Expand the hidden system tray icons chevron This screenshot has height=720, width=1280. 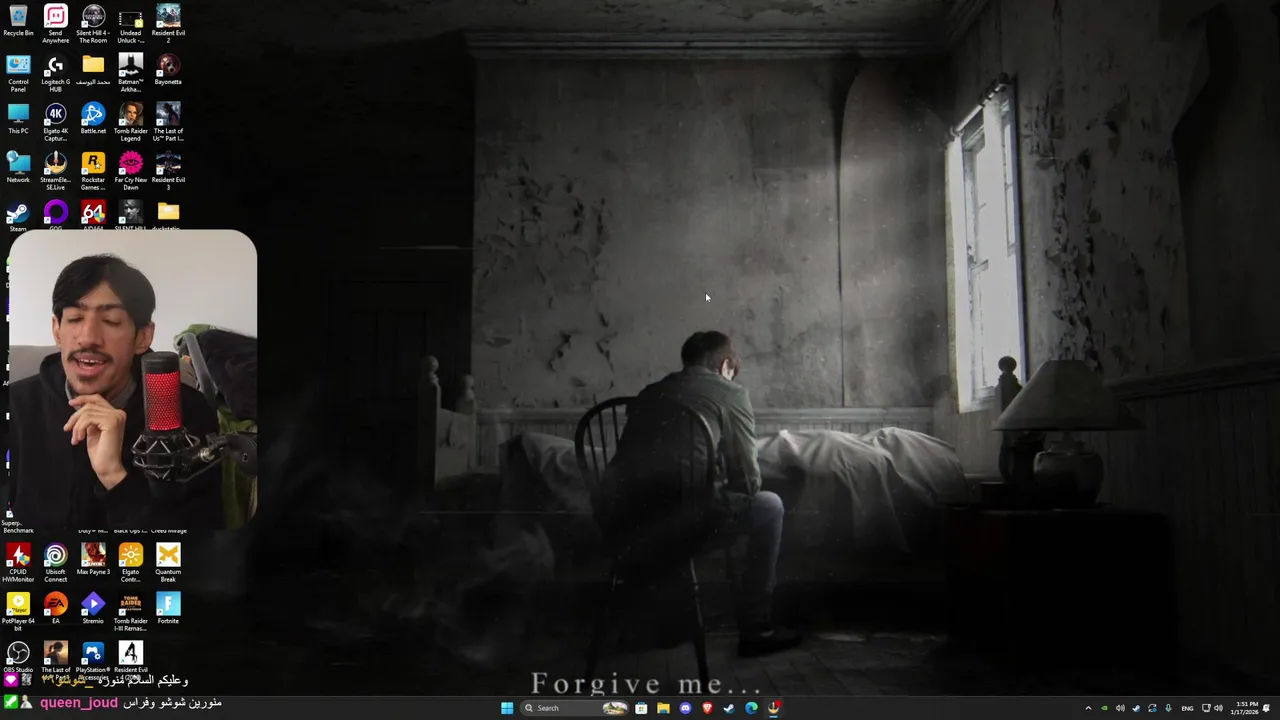pos(1088,708)
